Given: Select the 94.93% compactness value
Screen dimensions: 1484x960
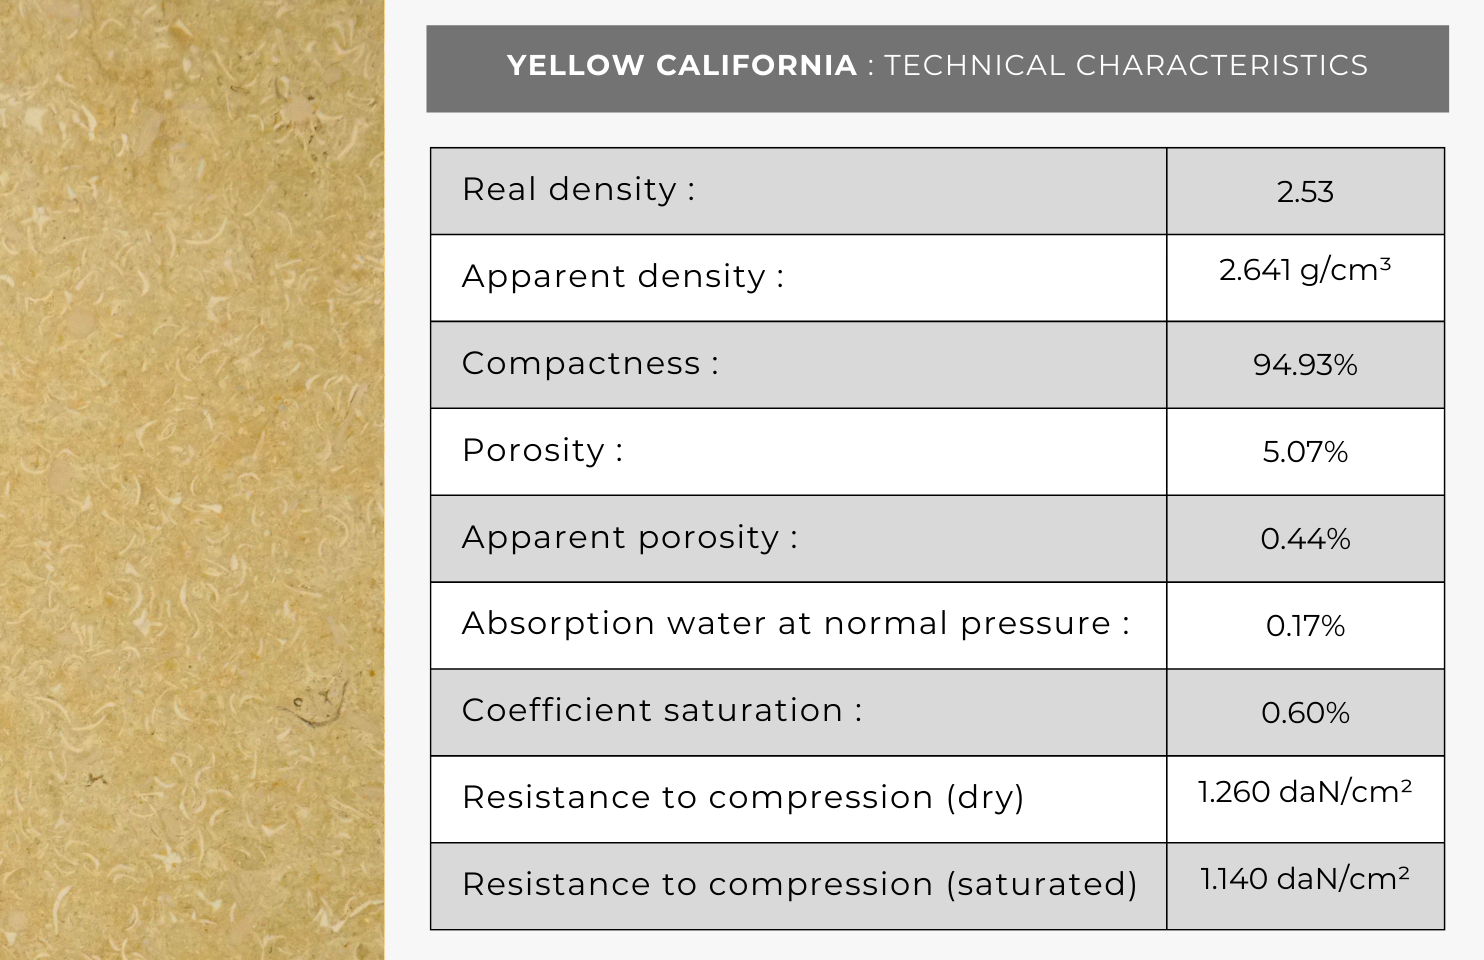Looking at the screenshot, I should [x=1305, y=365].
